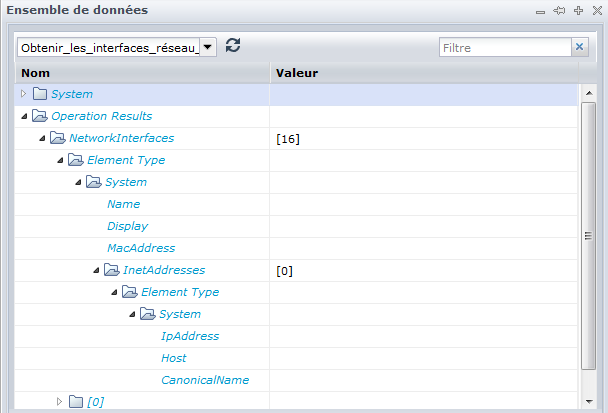Click the closed folder icon of top System
608x413 pixels.
40,94
